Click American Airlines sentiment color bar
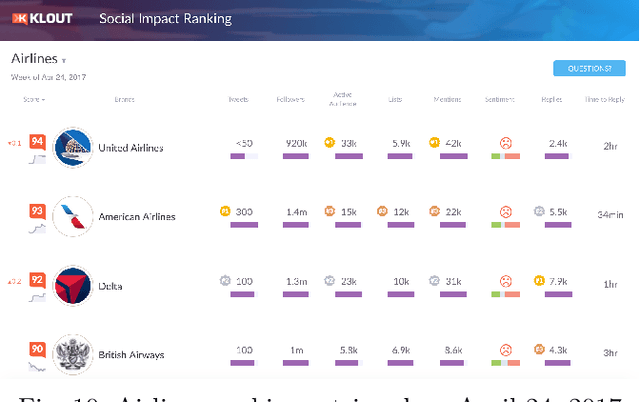 (505, 225)
